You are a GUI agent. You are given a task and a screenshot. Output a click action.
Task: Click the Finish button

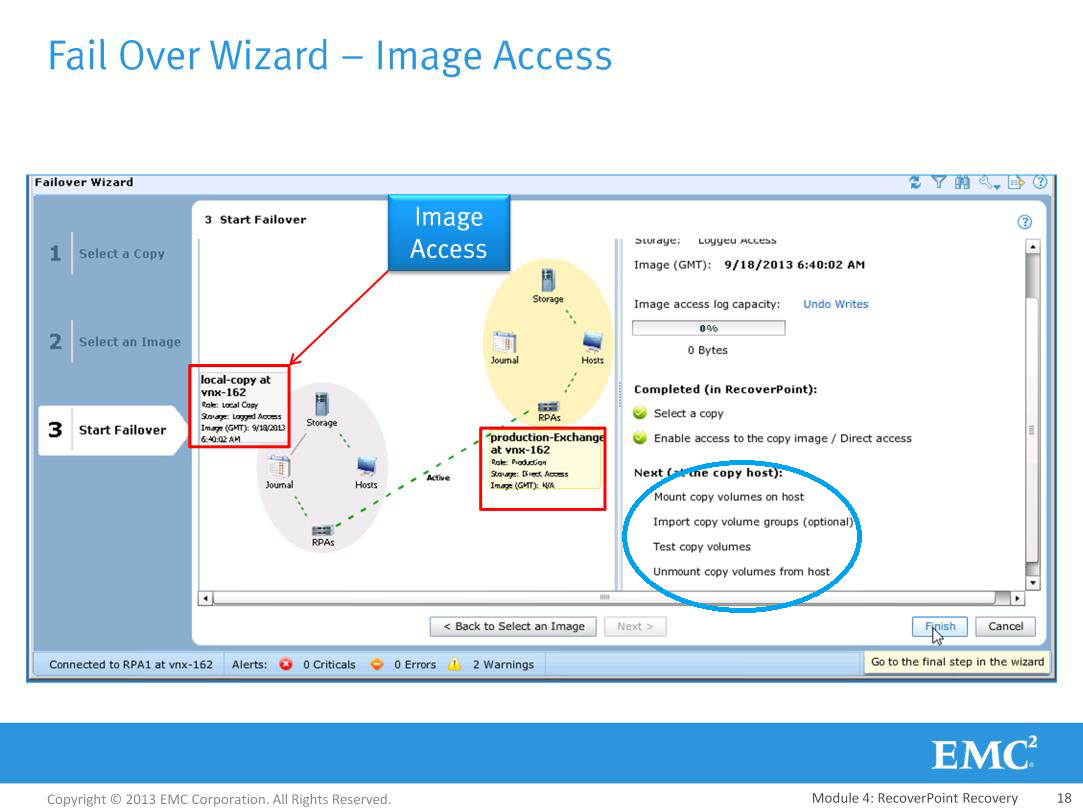tap(939, 626)
